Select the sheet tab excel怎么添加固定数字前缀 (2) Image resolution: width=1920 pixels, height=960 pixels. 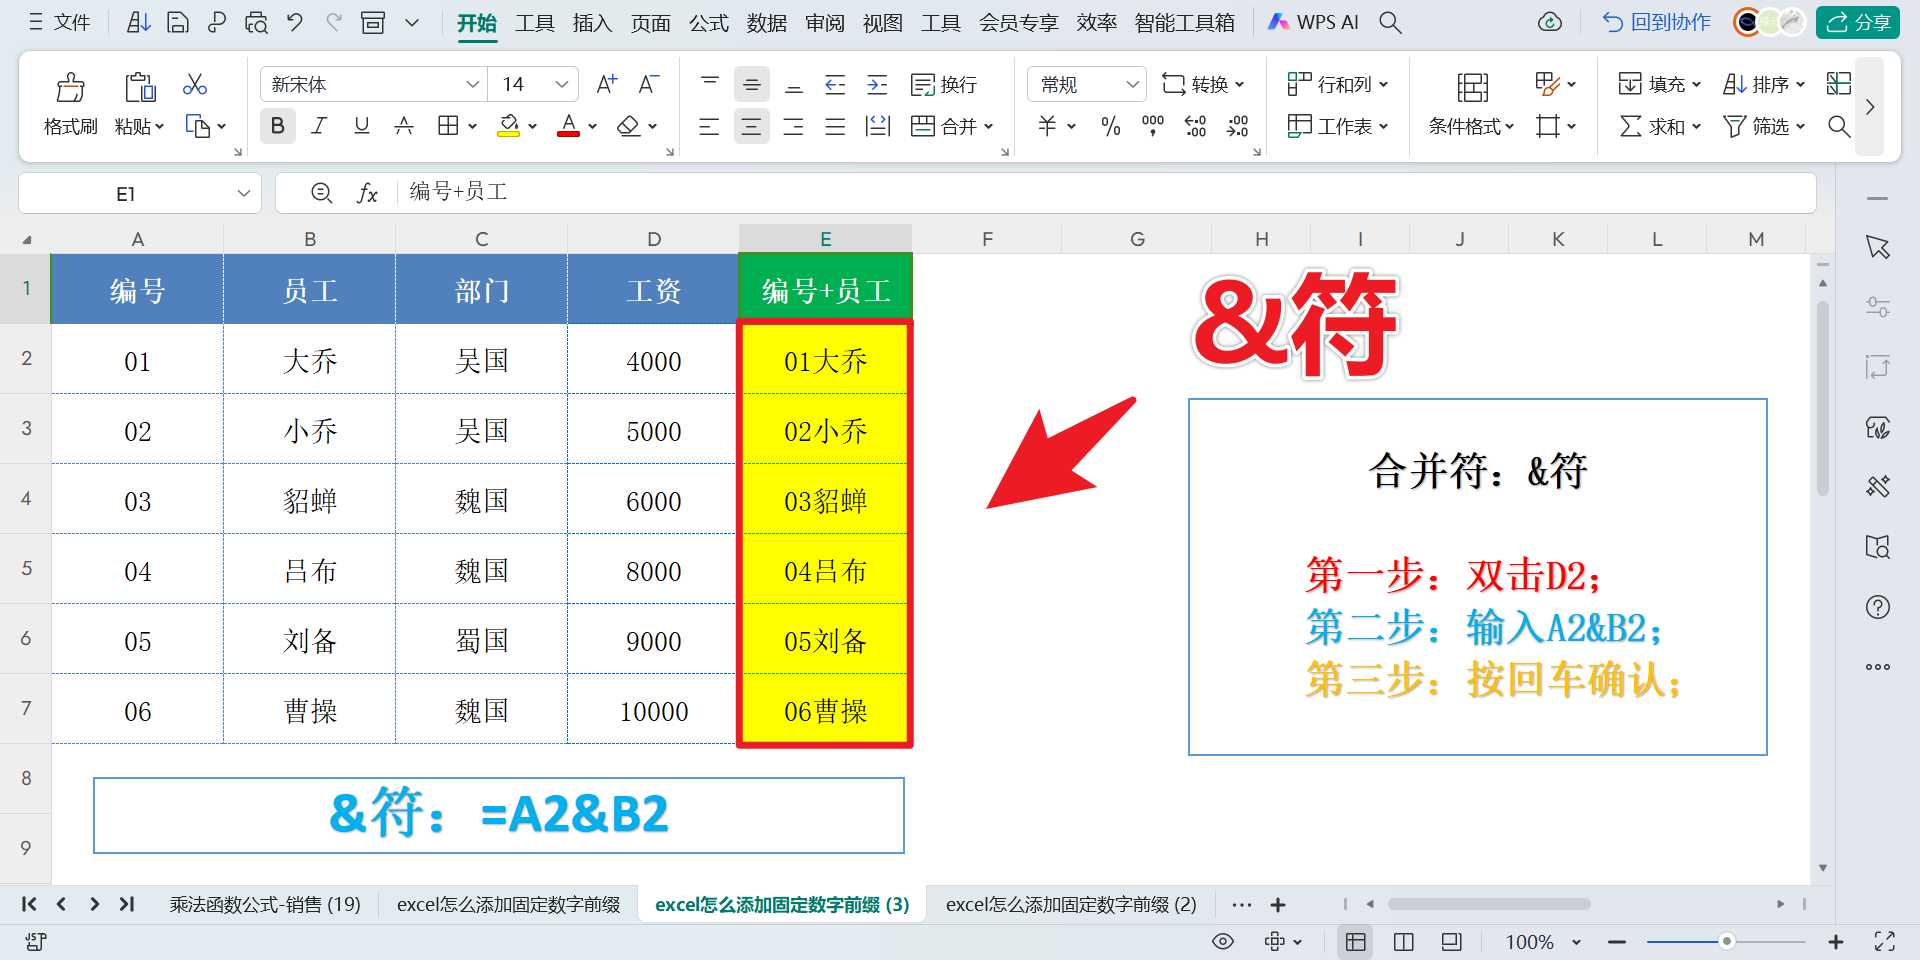click(x=1071, y=904)
